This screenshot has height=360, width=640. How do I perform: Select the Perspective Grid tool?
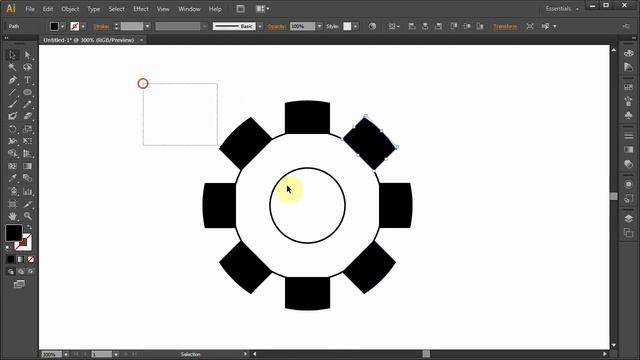point(27,154)
